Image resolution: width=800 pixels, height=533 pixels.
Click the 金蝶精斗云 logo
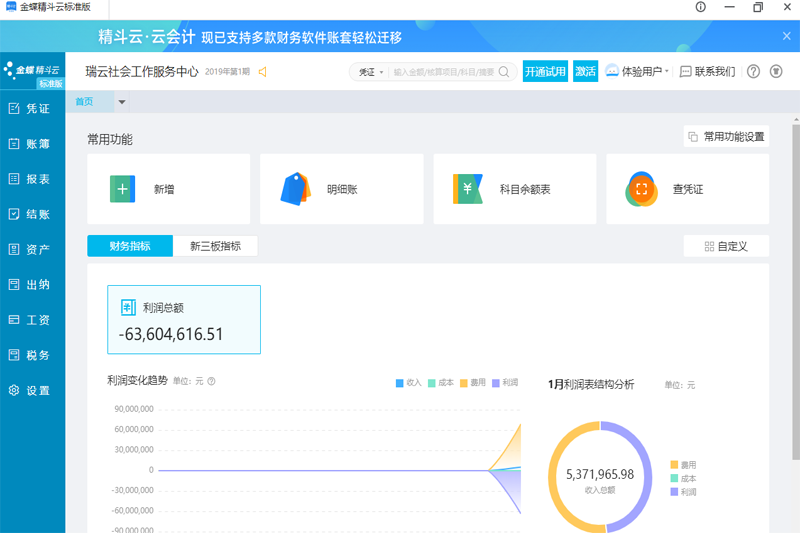point(33,71)
